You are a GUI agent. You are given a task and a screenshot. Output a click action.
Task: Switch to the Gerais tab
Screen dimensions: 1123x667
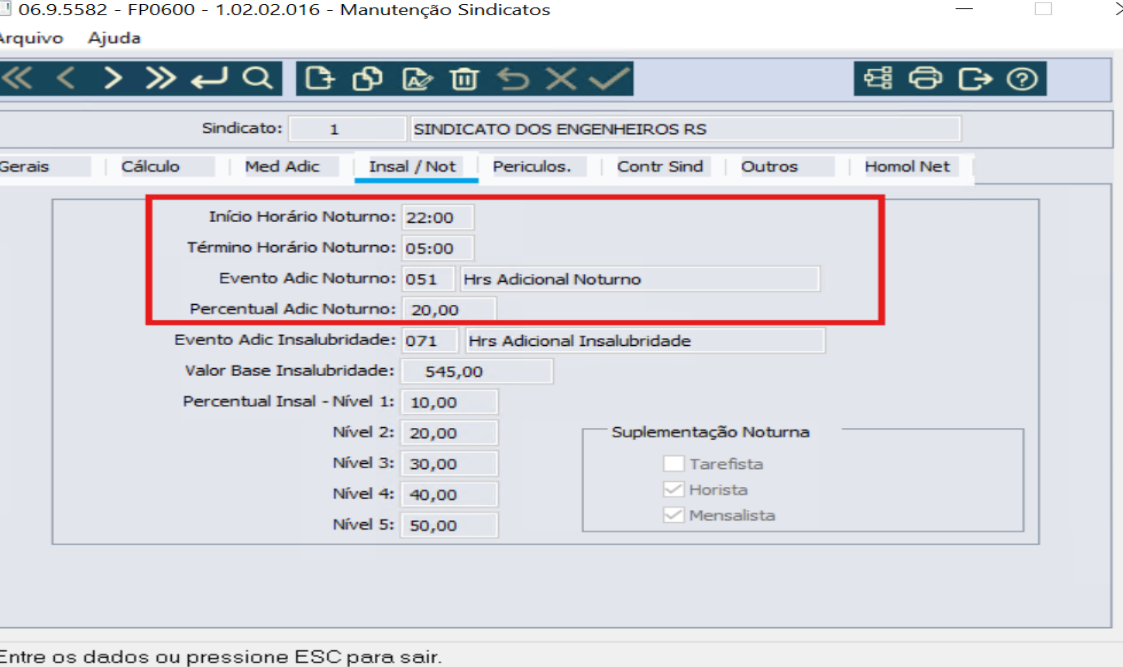pyautogui.click(x=43, y=166)
